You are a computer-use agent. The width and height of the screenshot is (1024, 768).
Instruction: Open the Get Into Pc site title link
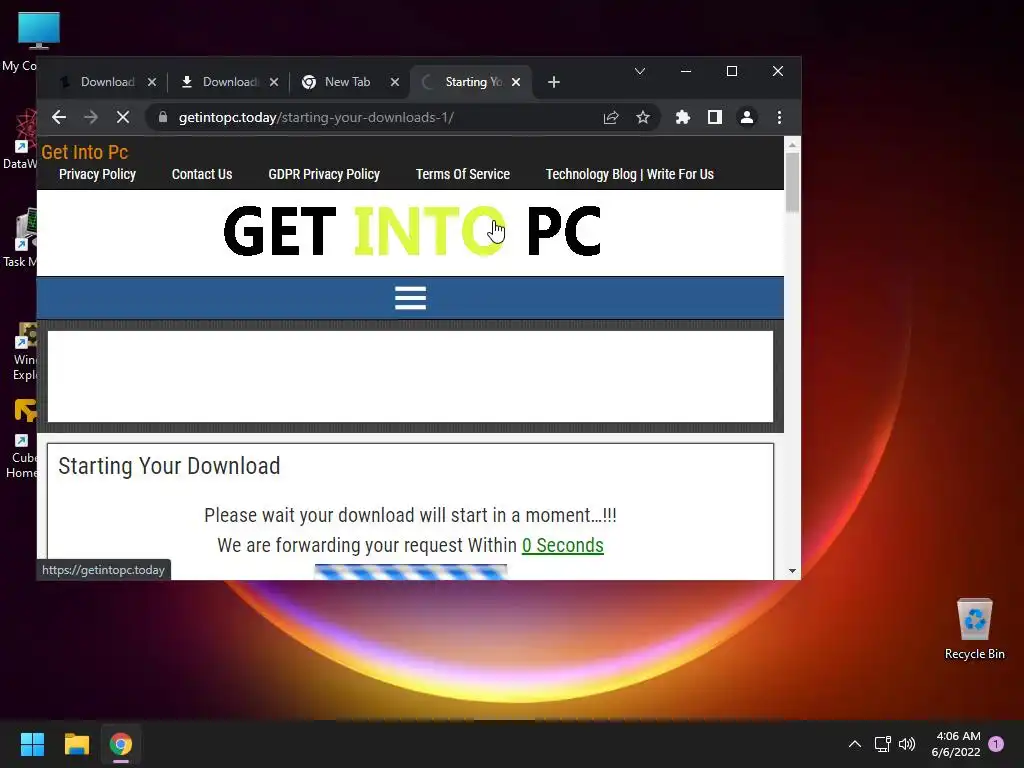[85, 152]
